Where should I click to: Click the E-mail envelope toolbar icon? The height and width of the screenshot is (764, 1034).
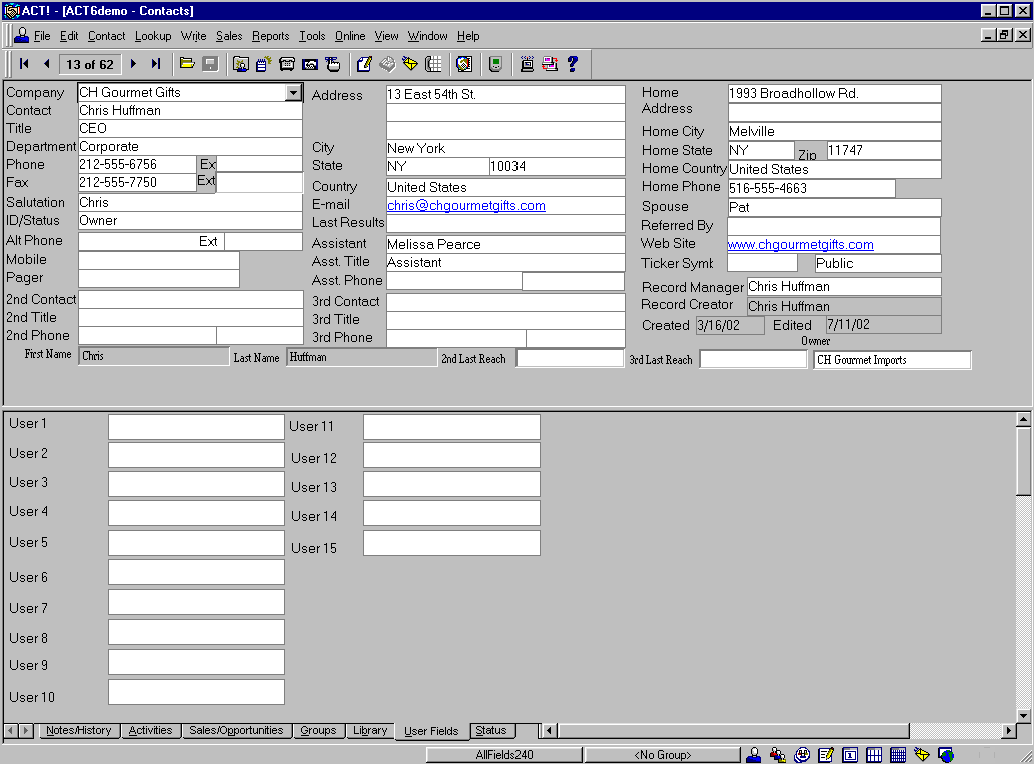point(410,64)
